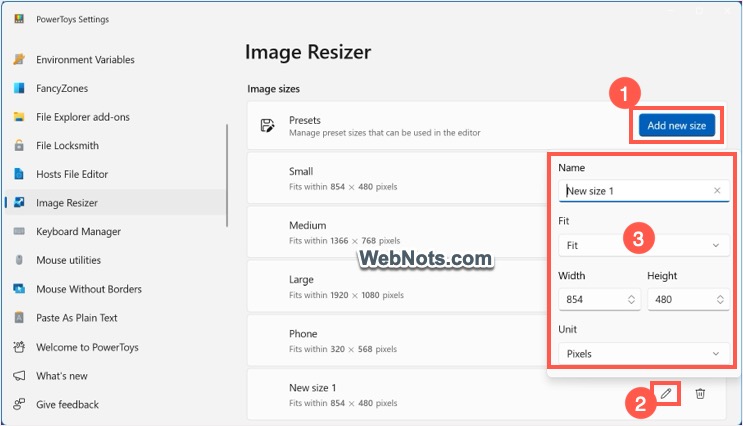Click the Presets save-edit icon
743x426 pixels.
tap(267, 126)
